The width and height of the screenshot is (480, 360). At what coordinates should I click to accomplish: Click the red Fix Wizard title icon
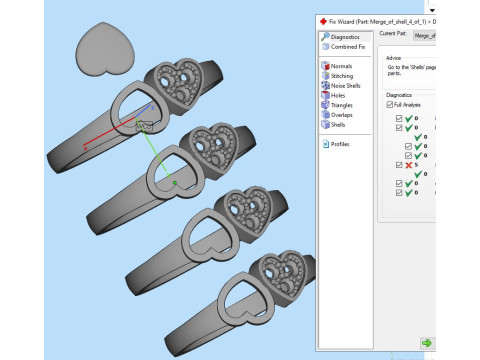coord(323,22)
